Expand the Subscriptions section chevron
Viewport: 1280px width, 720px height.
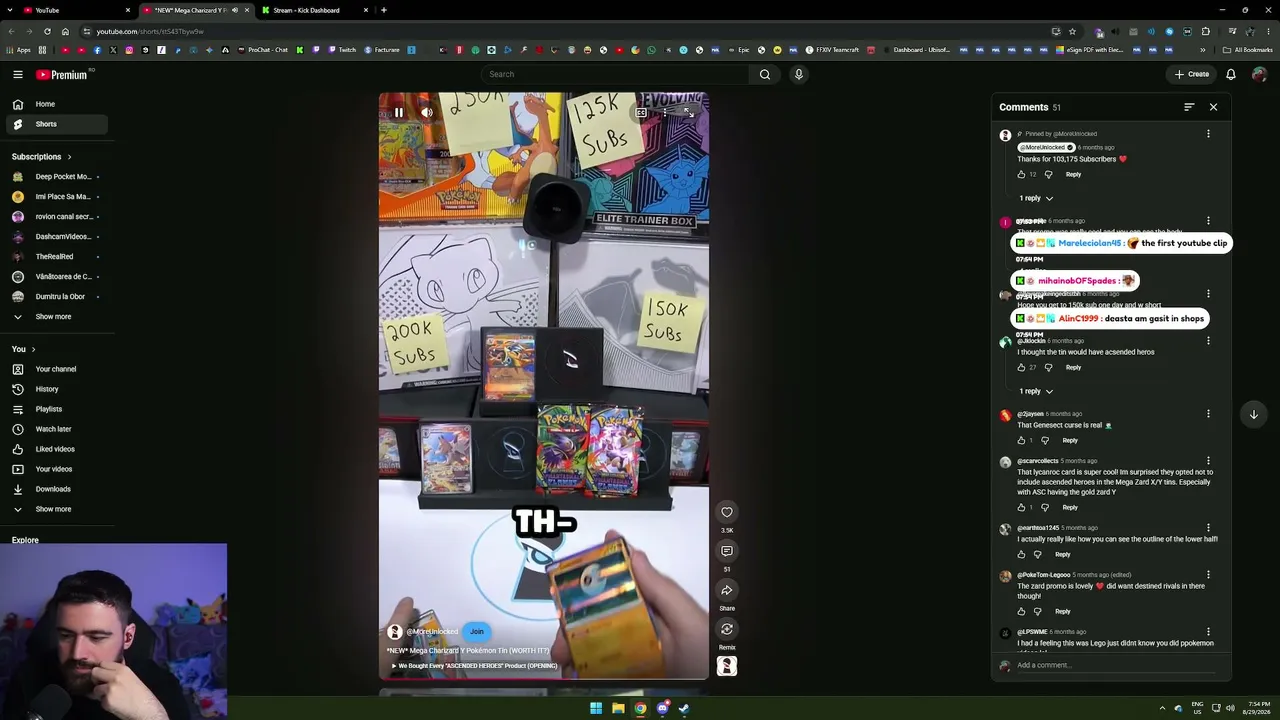point(70,157)
